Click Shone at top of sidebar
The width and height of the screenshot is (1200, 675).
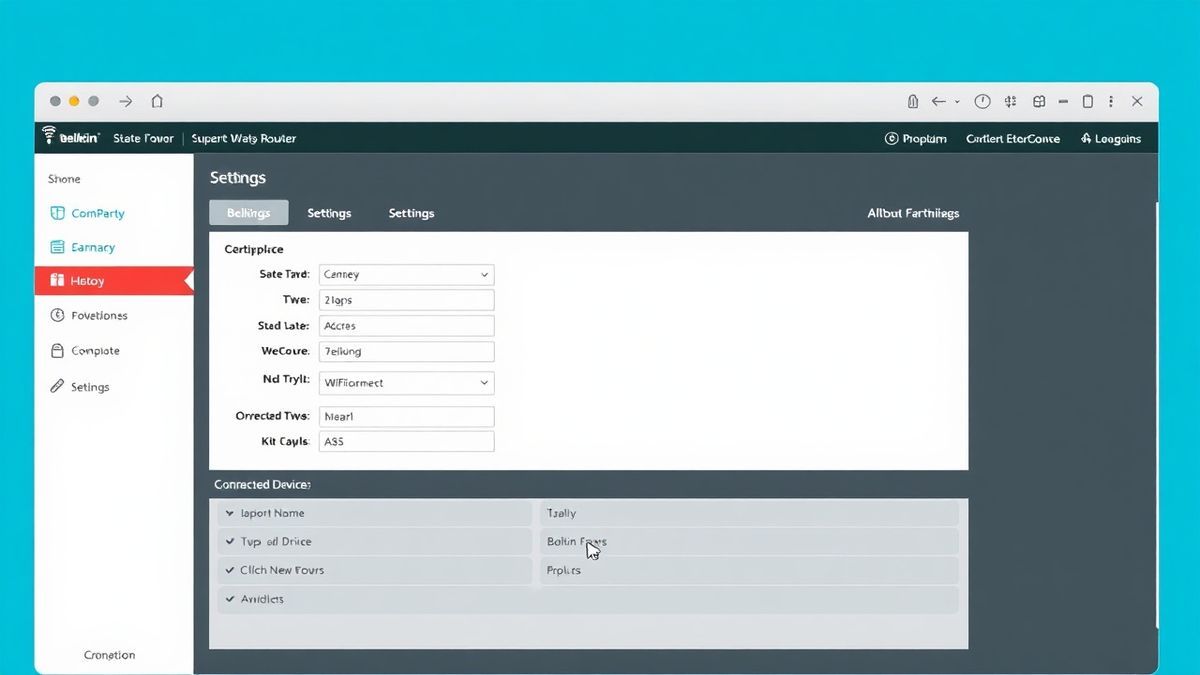(x=64, y=179)
